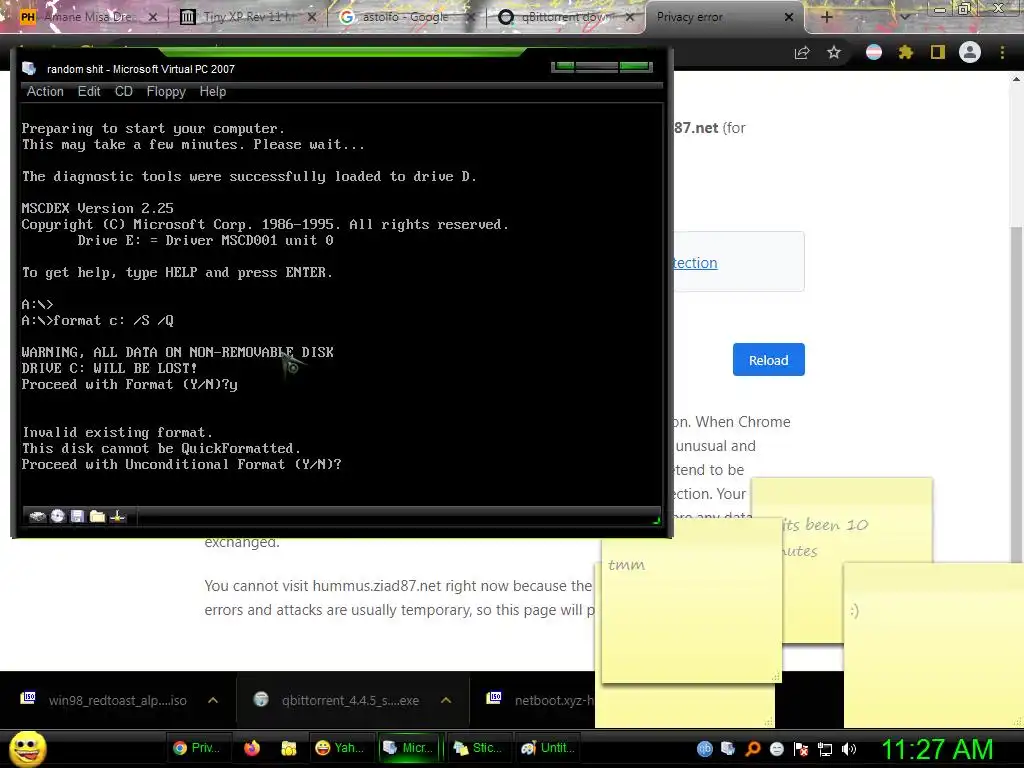This screenshot has height=768, width=1024.
Task: Bookmark this page with the star icon
Action: click(834, 52)
